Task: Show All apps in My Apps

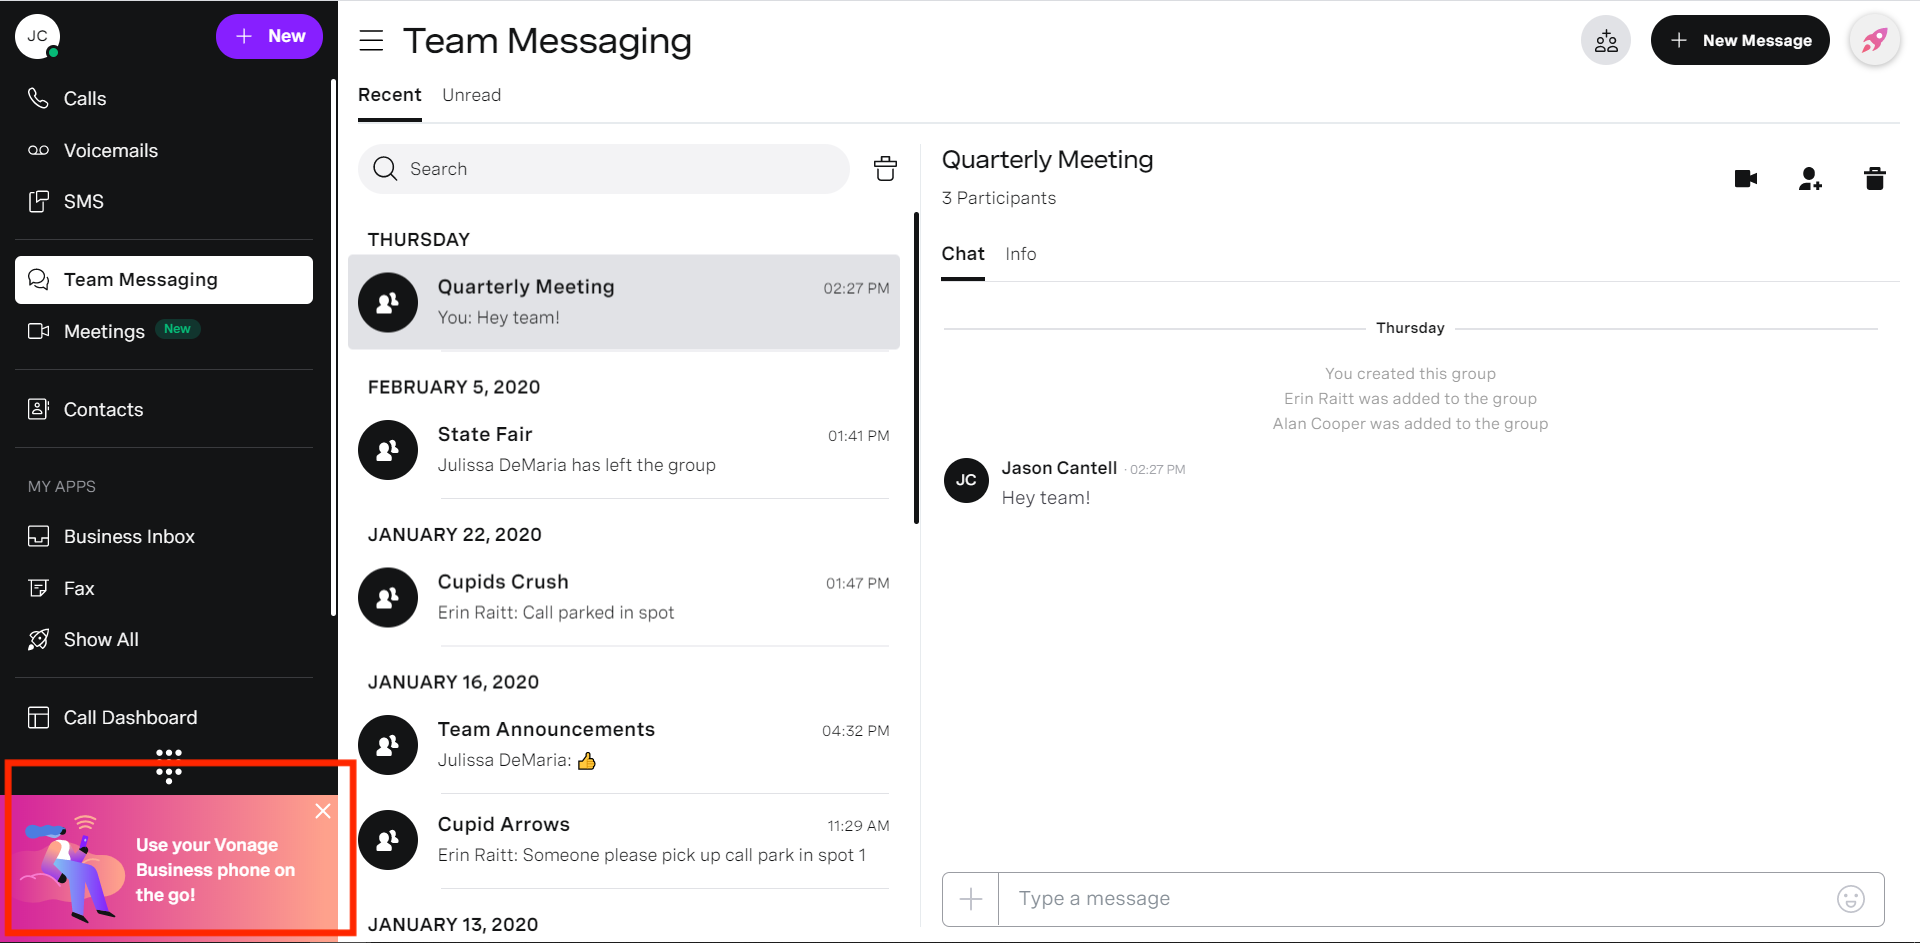Action: [x=100, y=640]
